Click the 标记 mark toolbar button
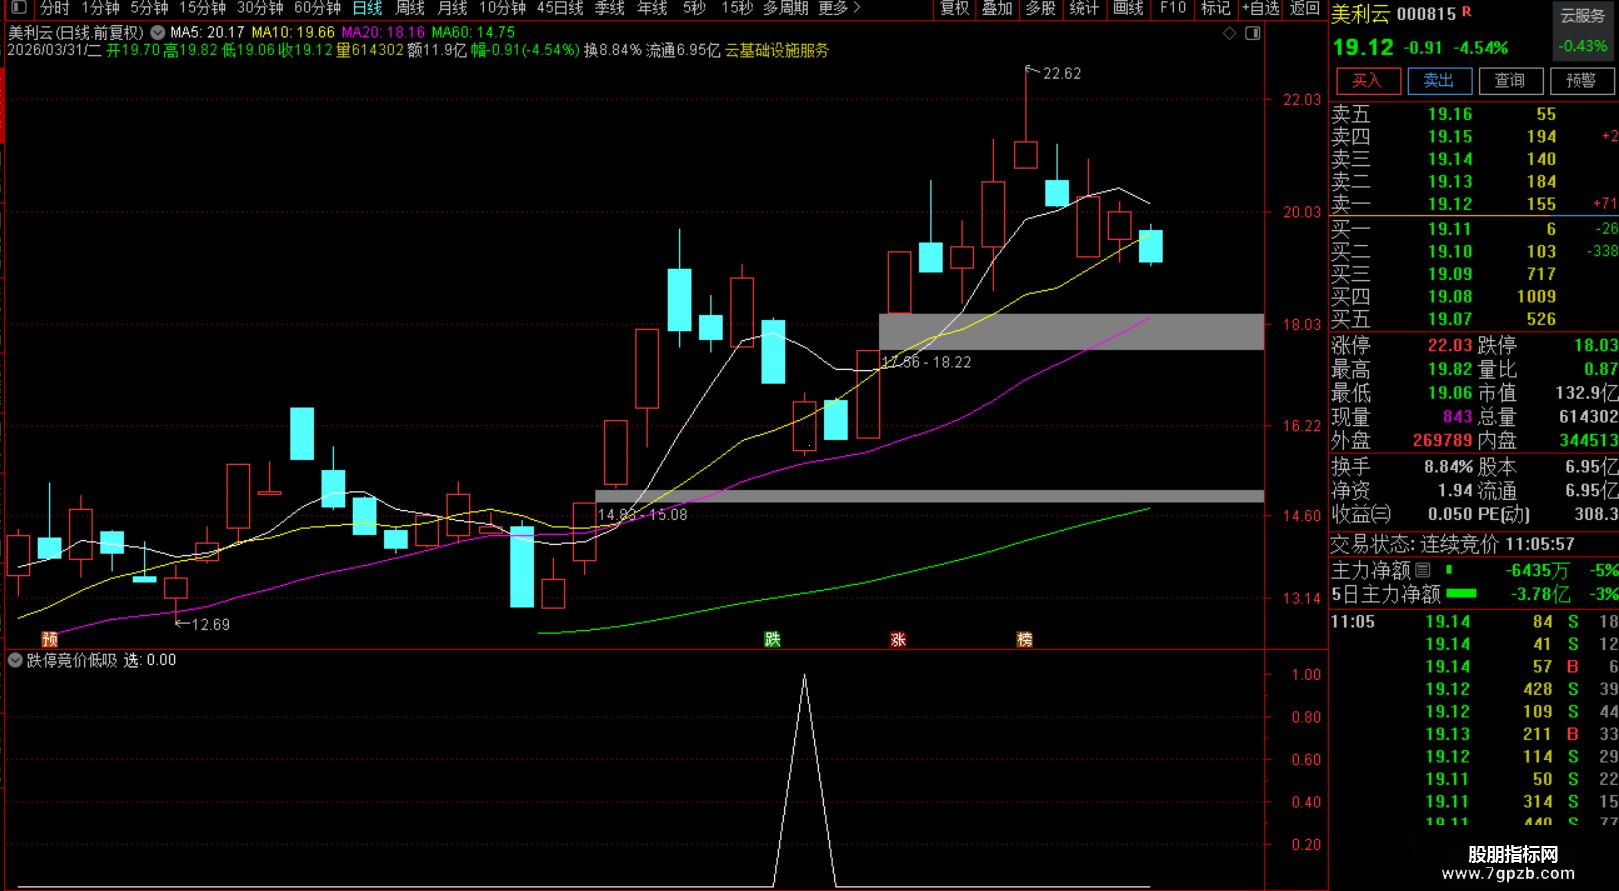This screenshot has height=891, width=1619. [x=1215, y=8]
